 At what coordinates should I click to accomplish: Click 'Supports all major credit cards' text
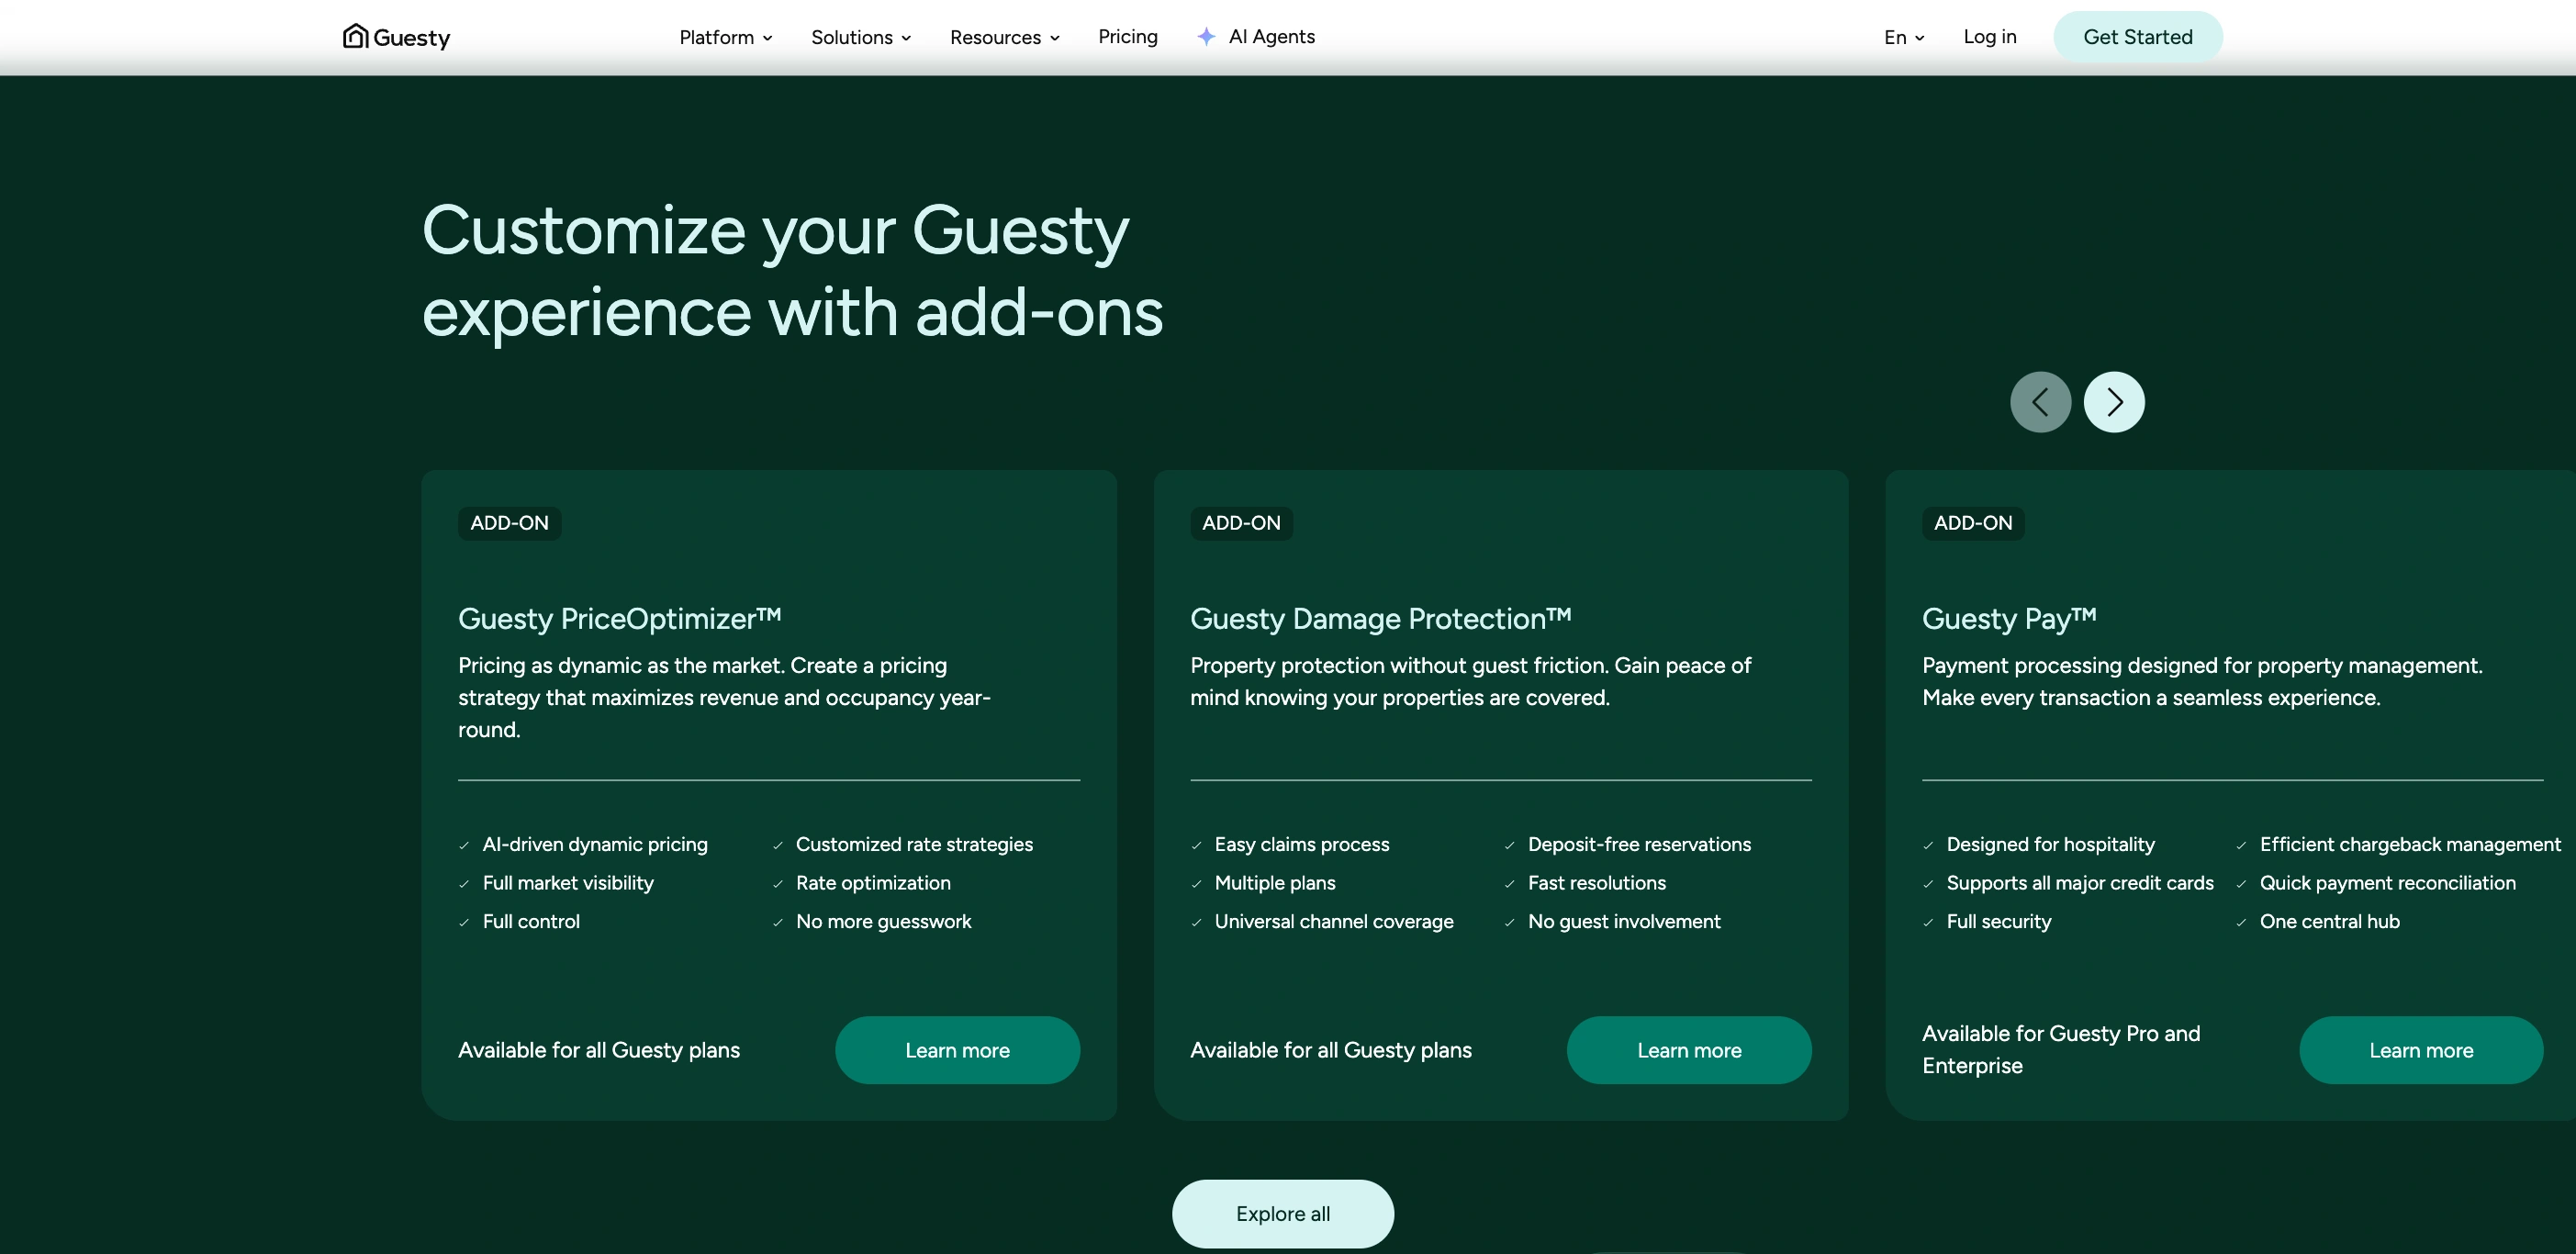pyautogui.click(x=2080, y=883)
